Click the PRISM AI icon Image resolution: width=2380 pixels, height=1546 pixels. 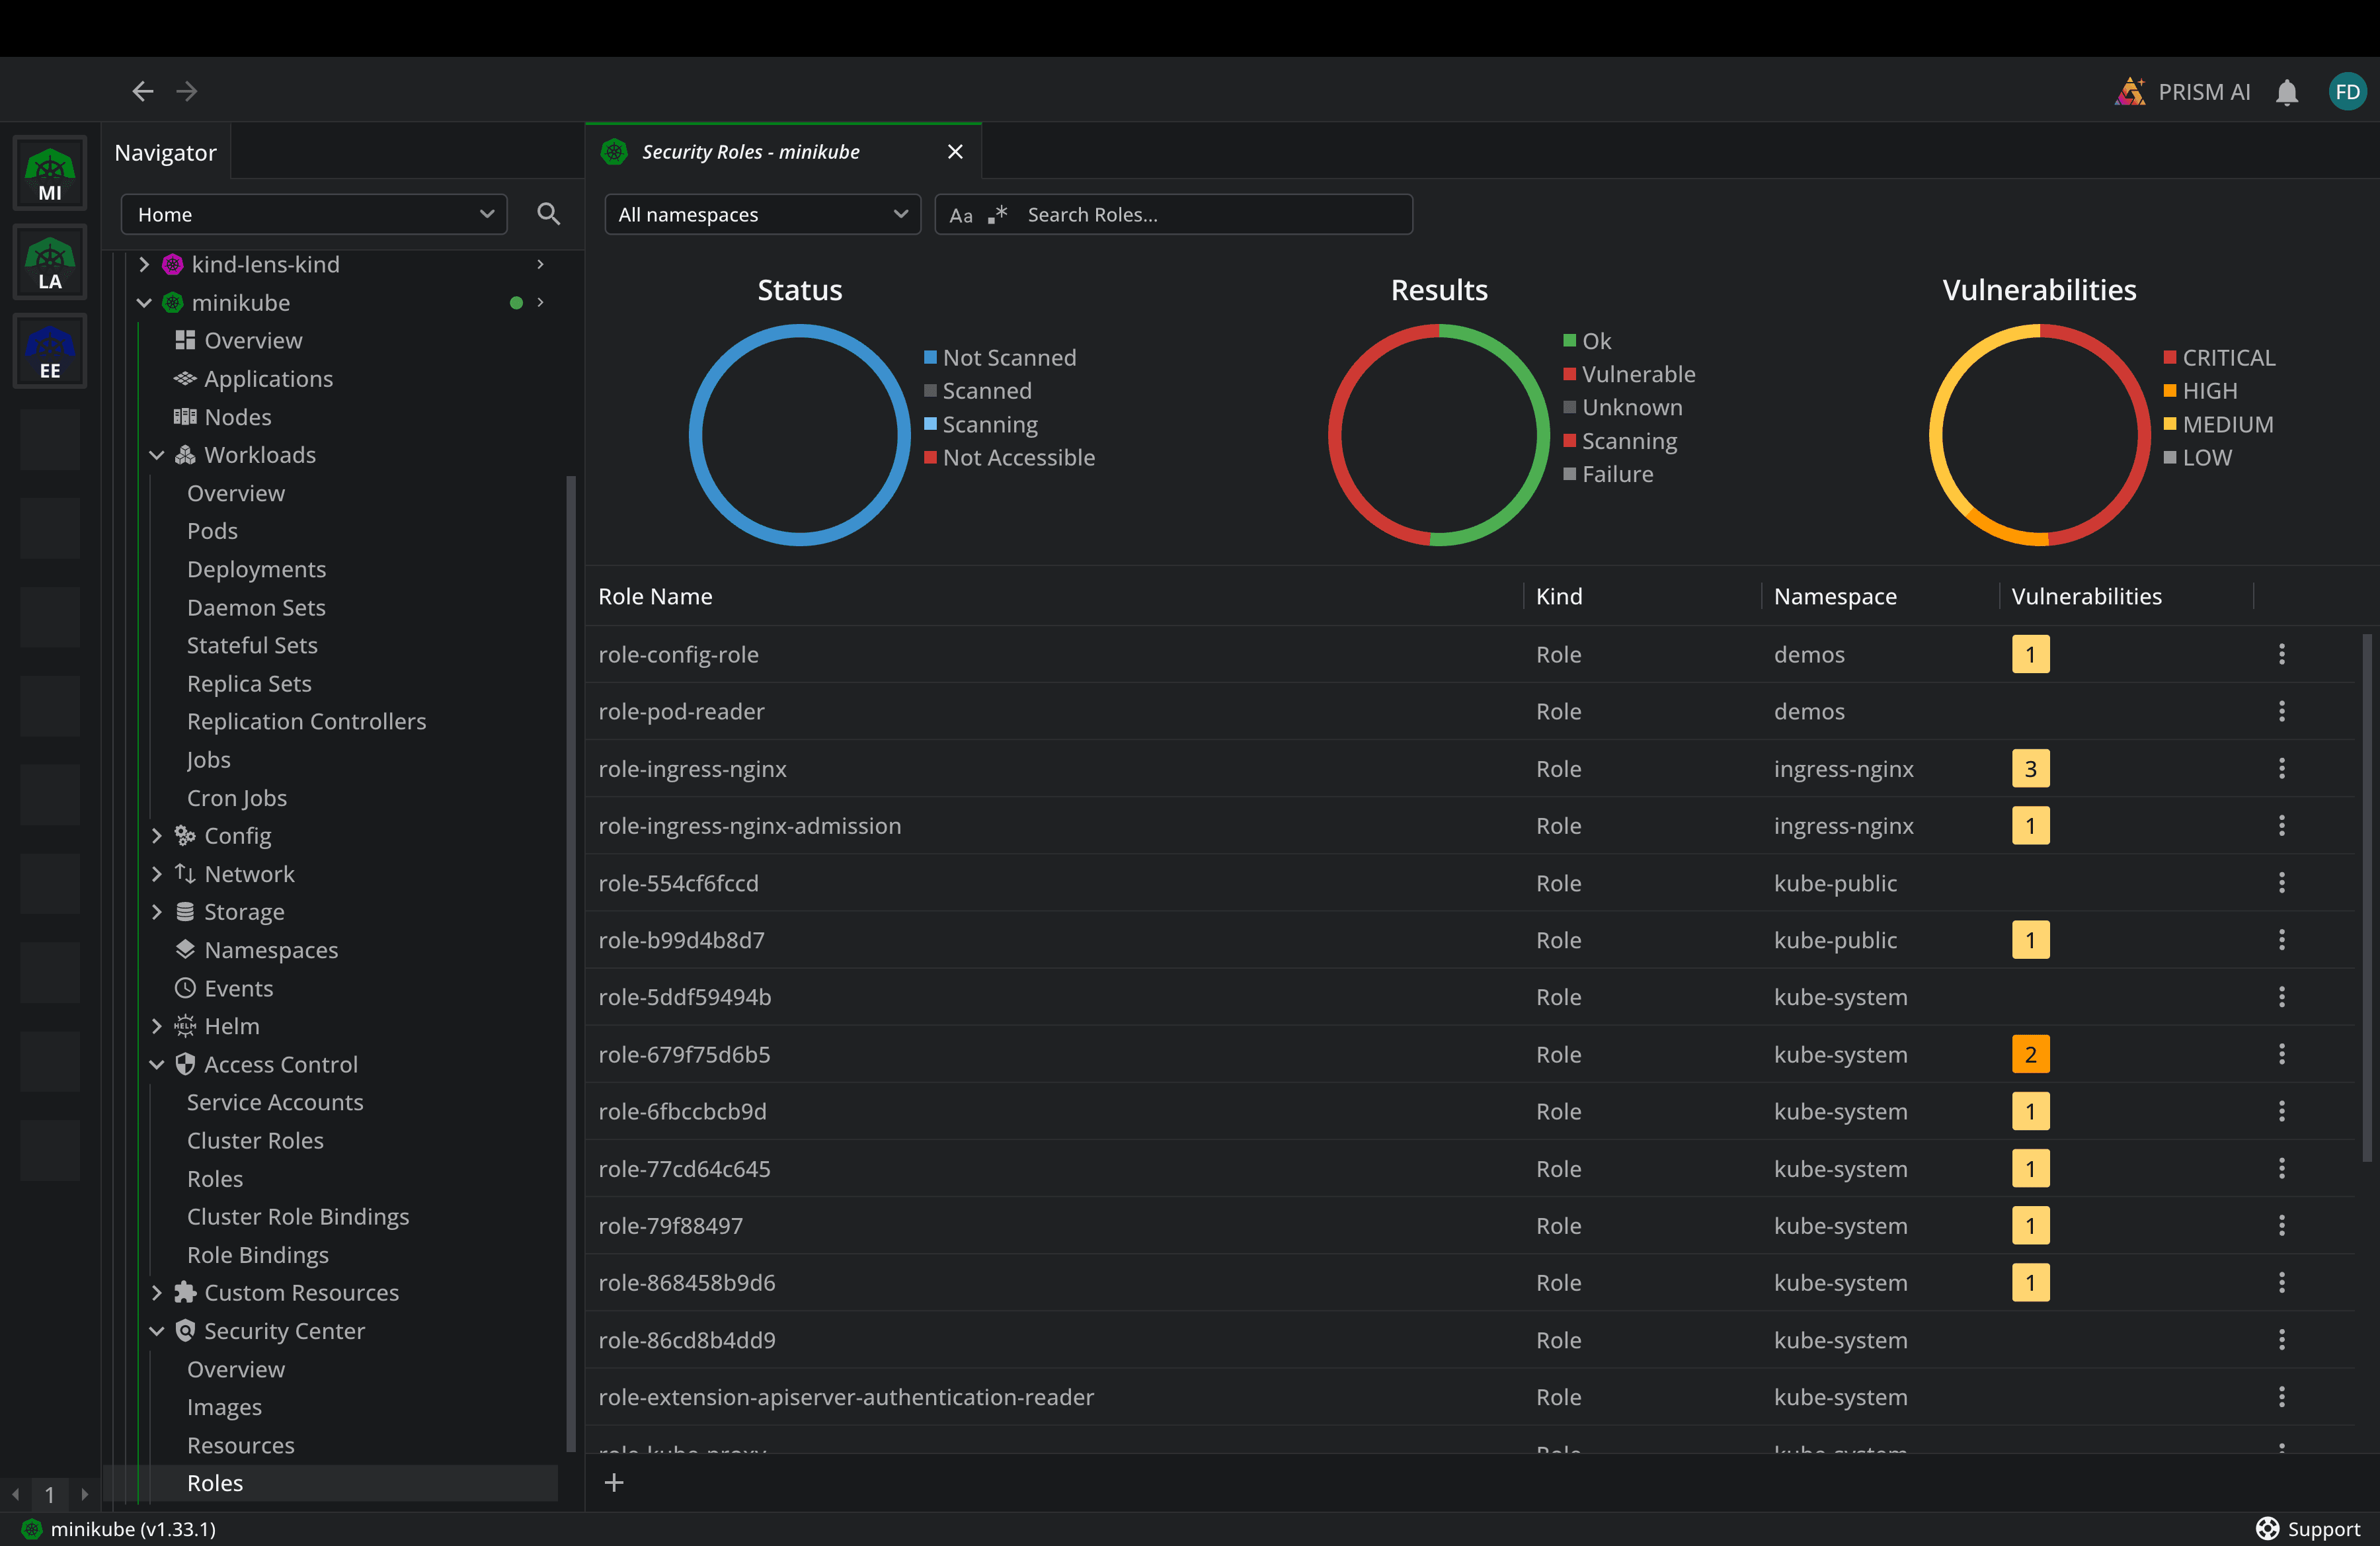[2130, 92]
